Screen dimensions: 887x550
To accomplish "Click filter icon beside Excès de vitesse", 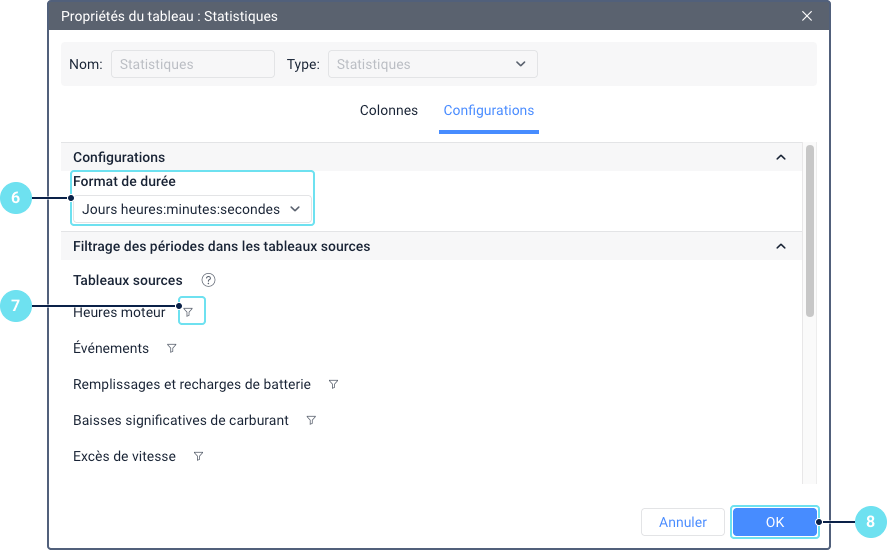I will [198, 456].
